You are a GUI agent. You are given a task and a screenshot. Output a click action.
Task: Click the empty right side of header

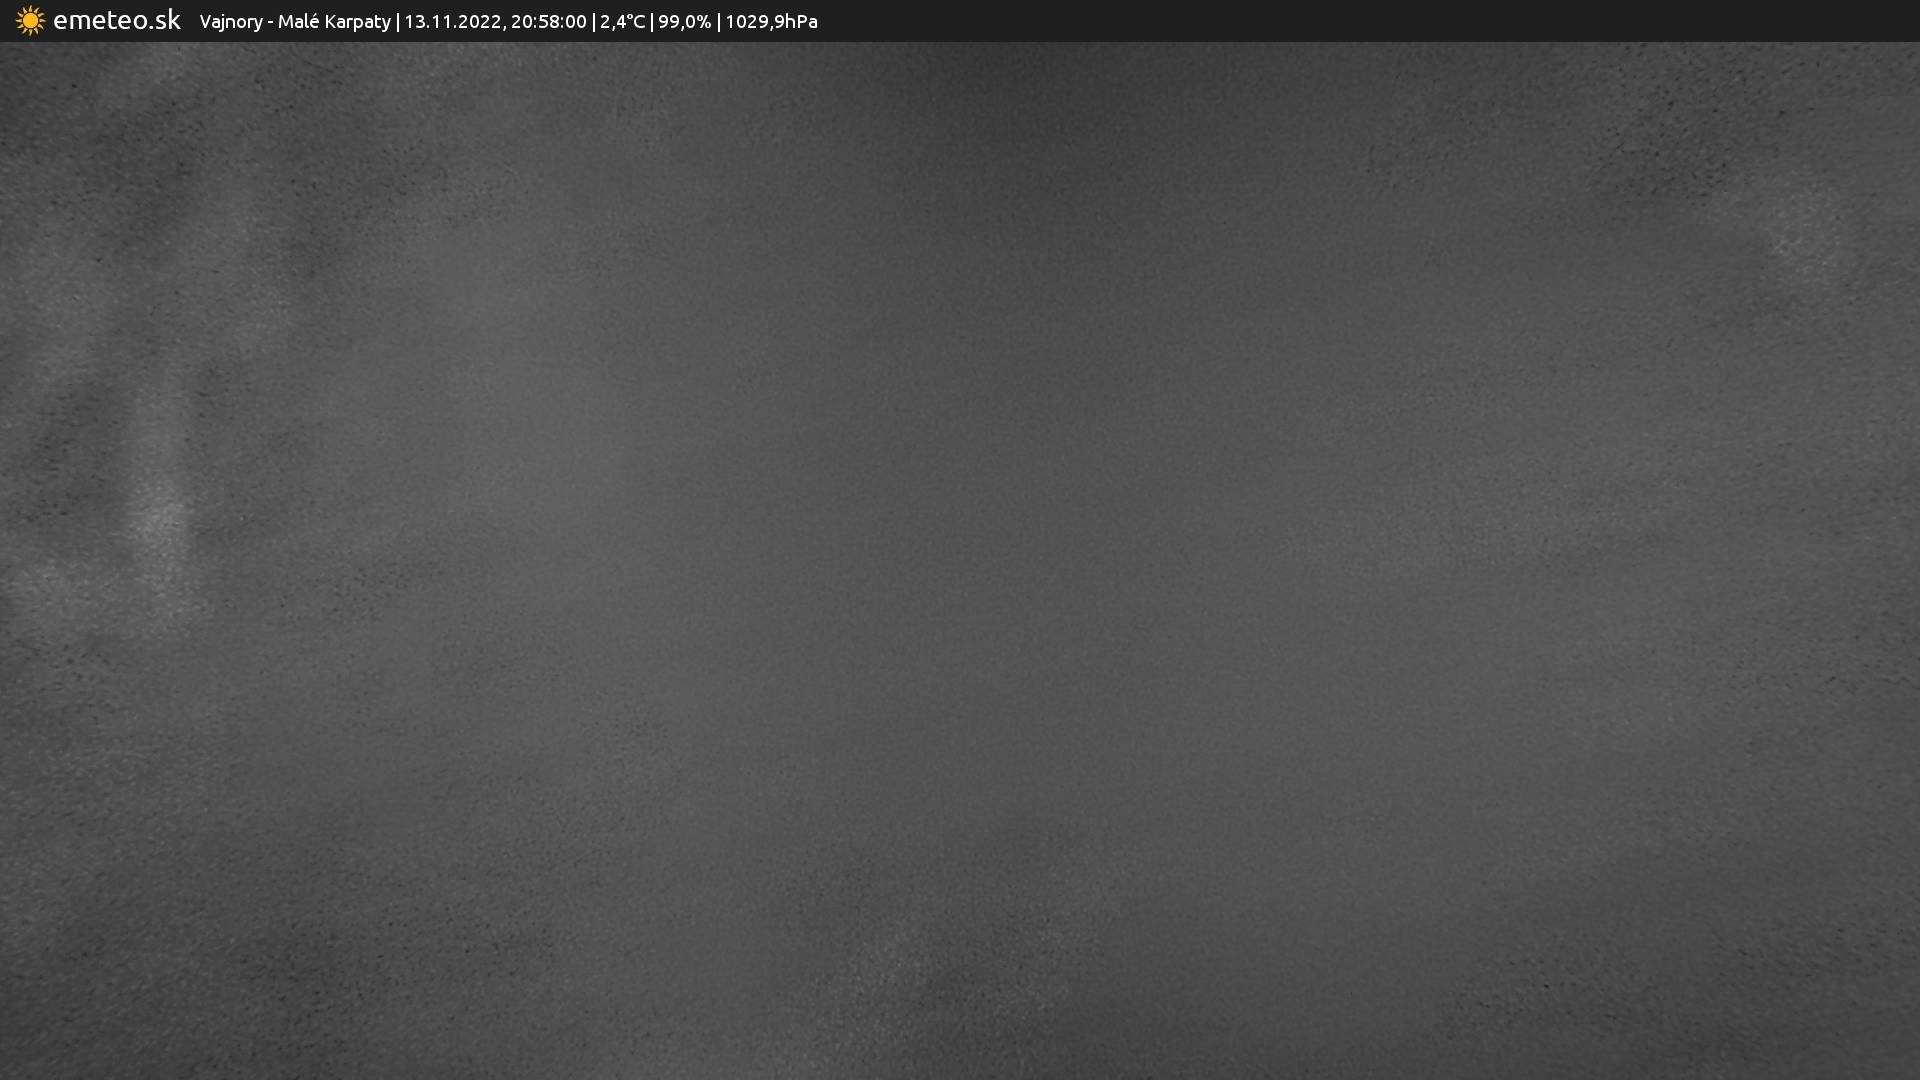tap(1400, 21)
